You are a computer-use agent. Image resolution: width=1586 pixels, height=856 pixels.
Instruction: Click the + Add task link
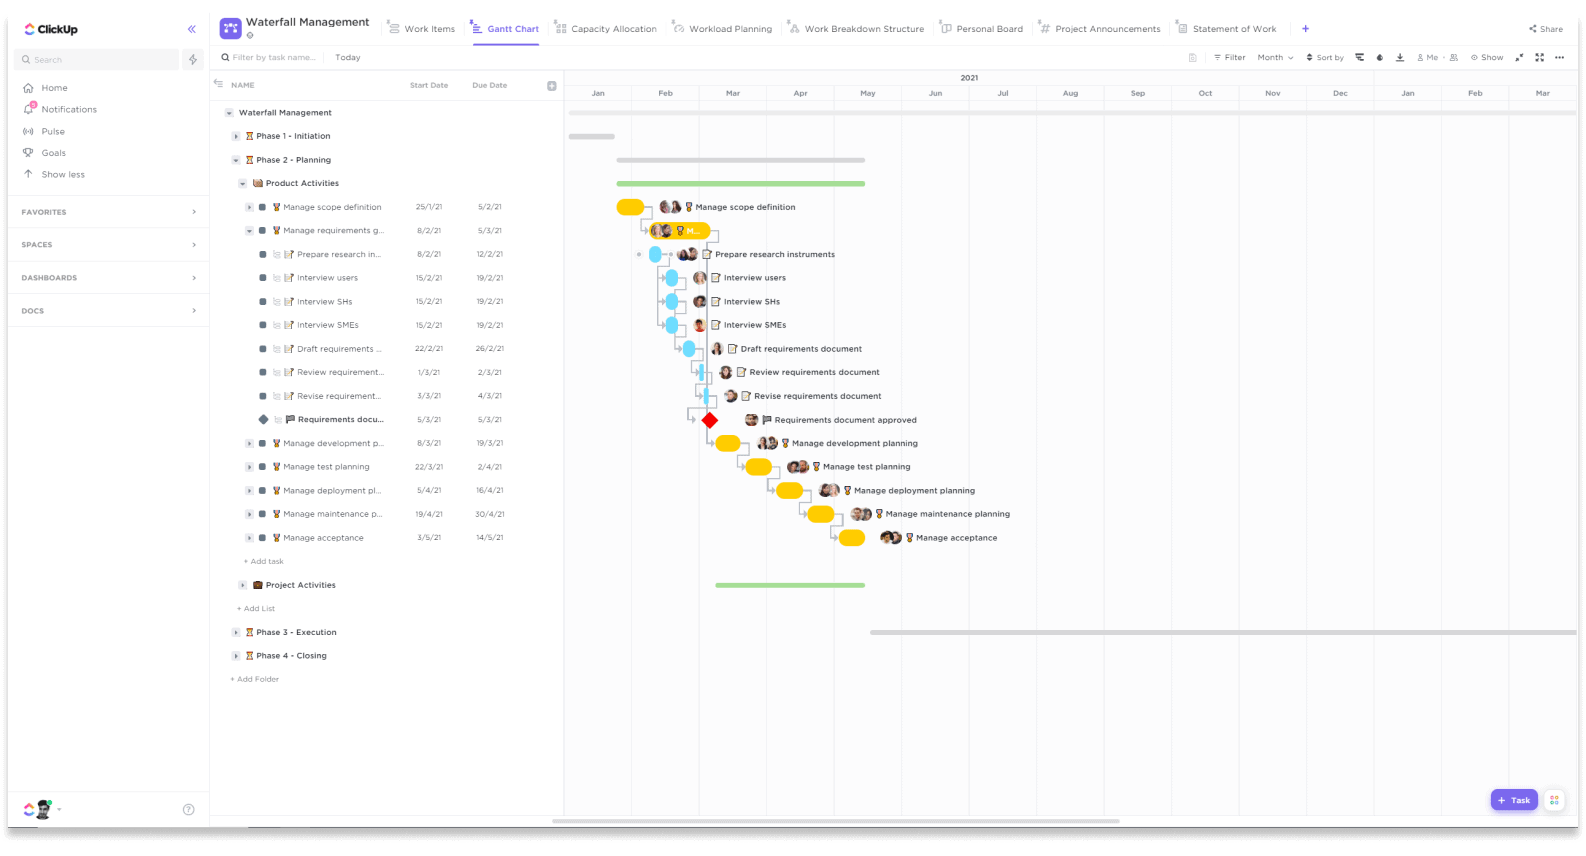264,562
